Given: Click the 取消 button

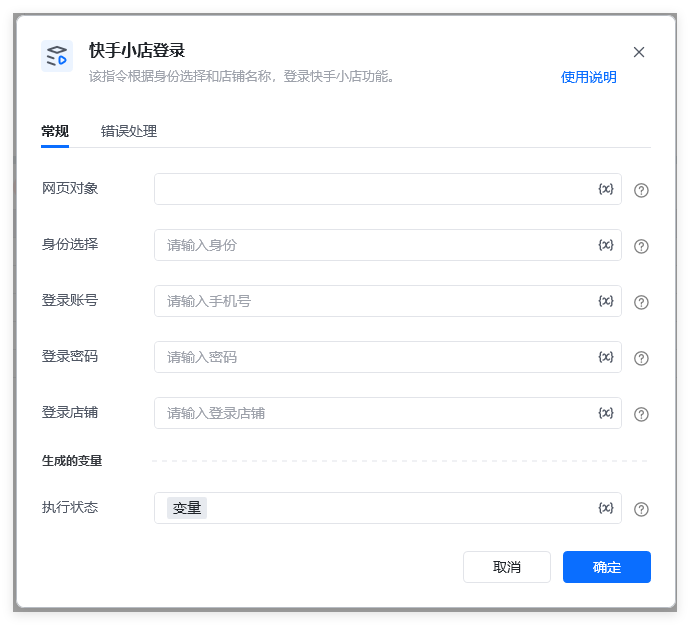Looking at the screenshot, I should (506, 567).
